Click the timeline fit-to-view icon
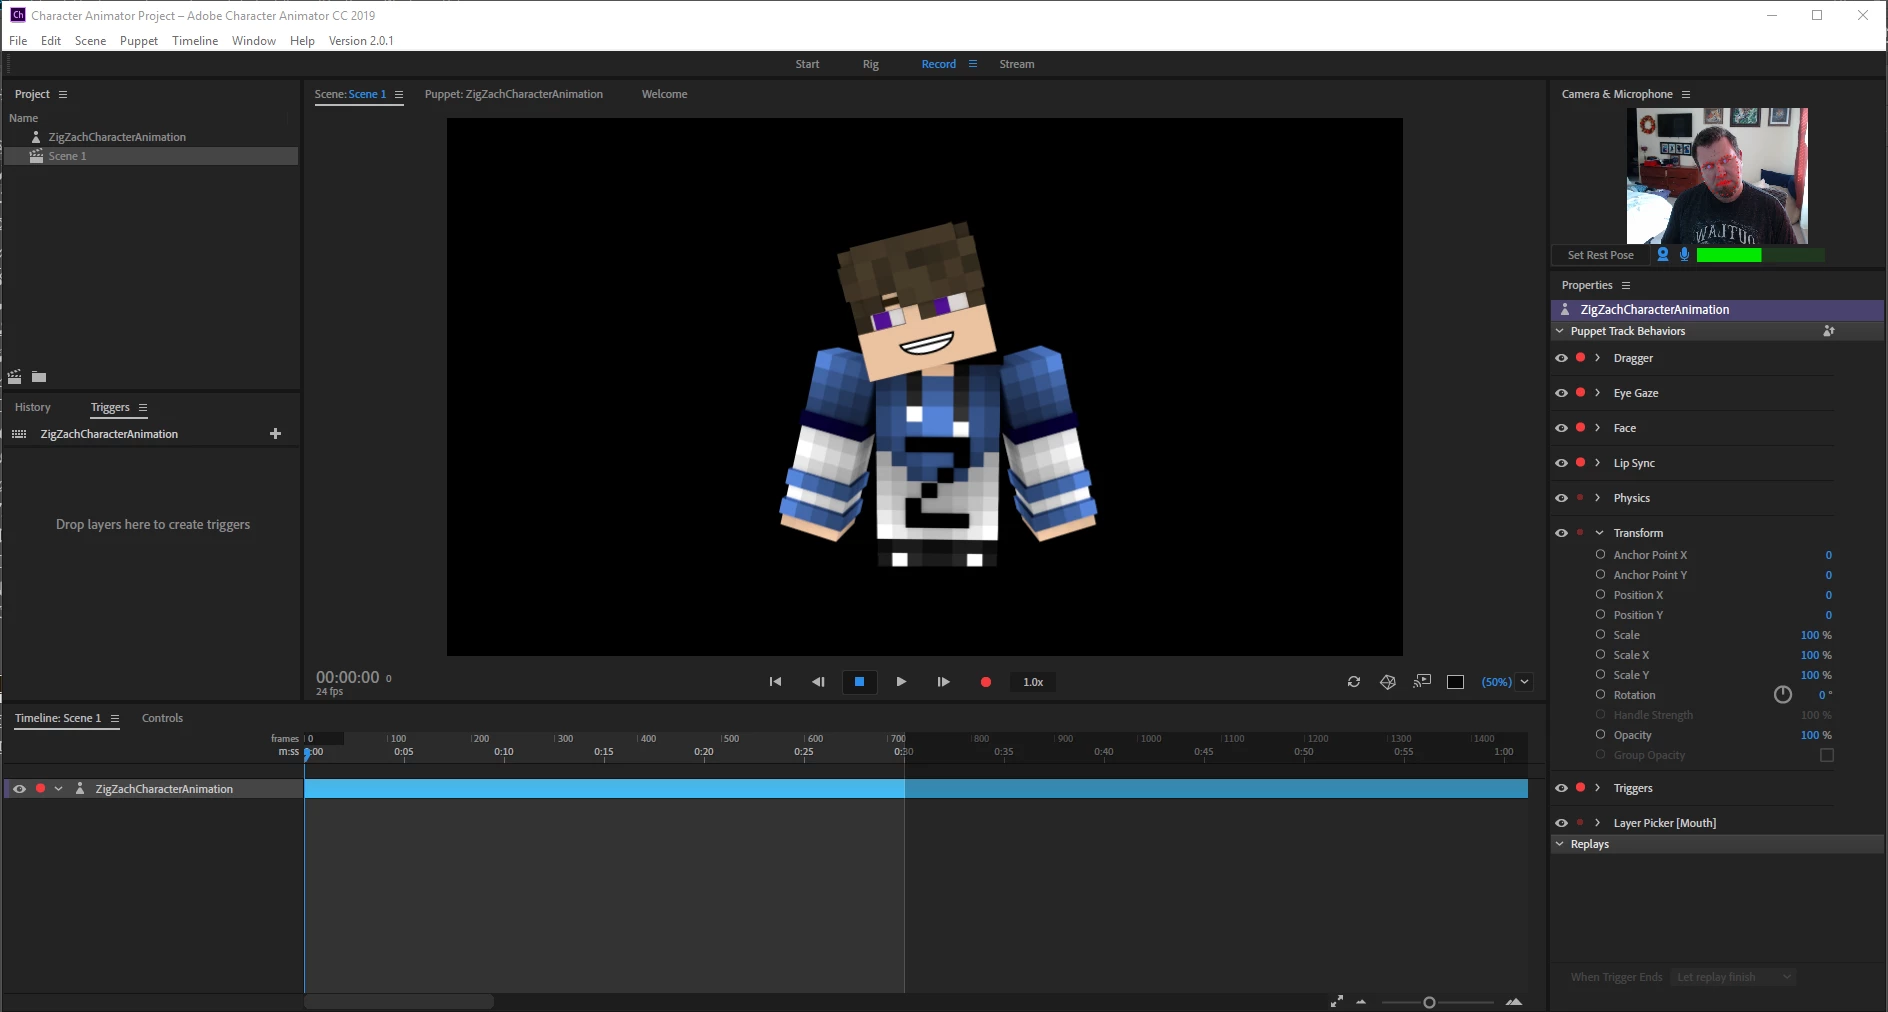The image size is (1888, 1012). (1337, 1001)
